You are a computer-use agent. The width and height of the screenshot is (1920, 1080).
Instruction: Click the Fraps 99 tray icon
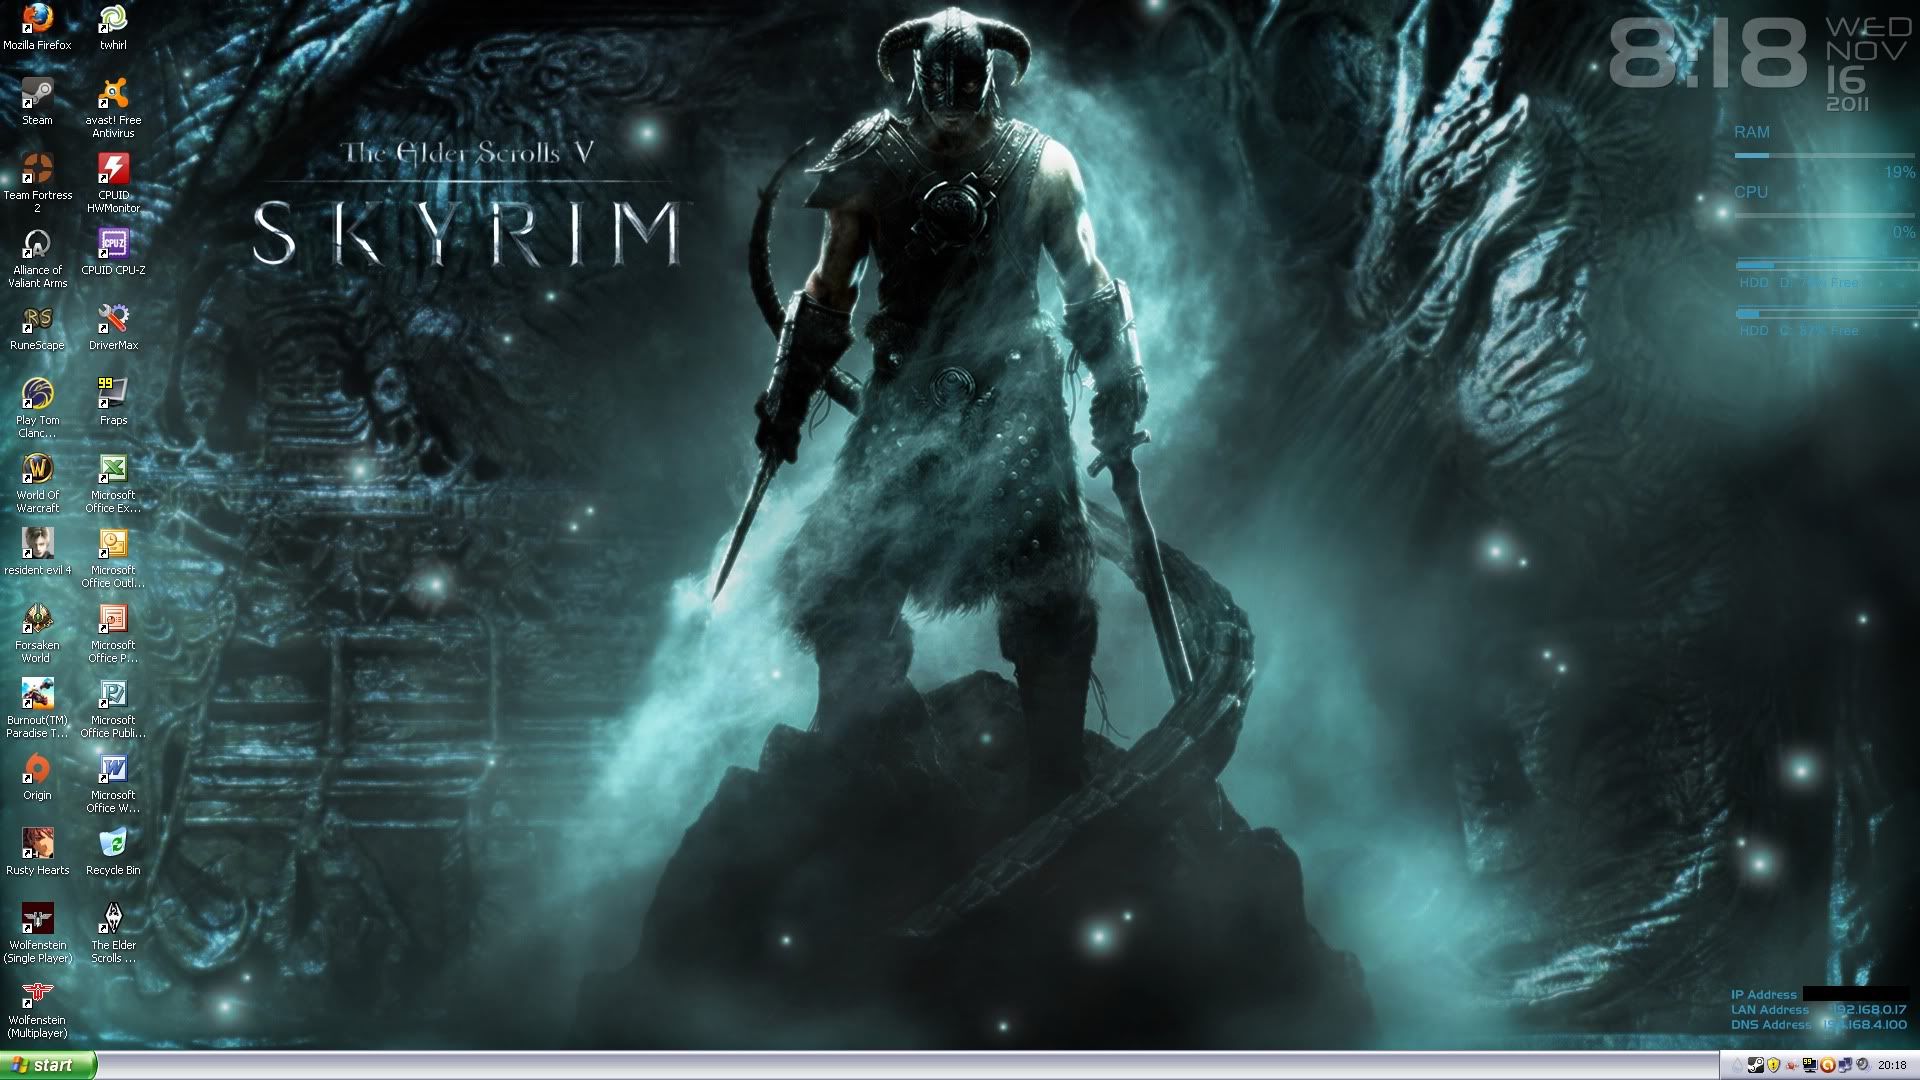[x=1810, y=1065]
